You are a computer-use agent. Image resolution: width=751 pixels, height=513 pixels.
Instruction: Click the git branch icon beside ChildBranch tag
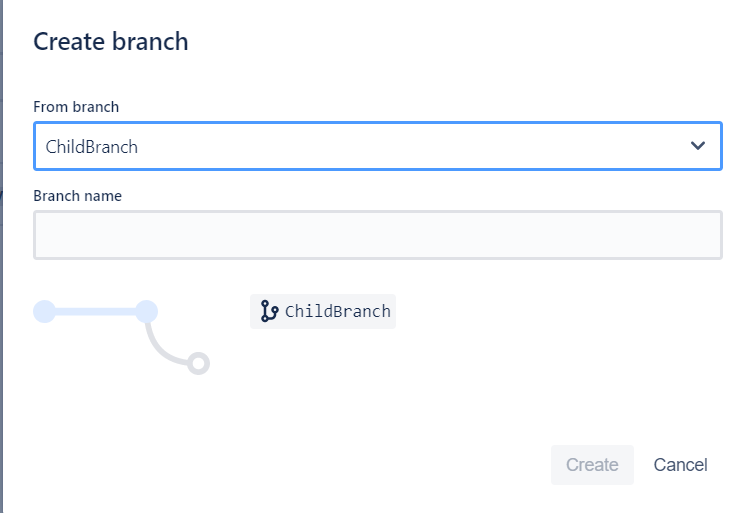click(269, 311)
